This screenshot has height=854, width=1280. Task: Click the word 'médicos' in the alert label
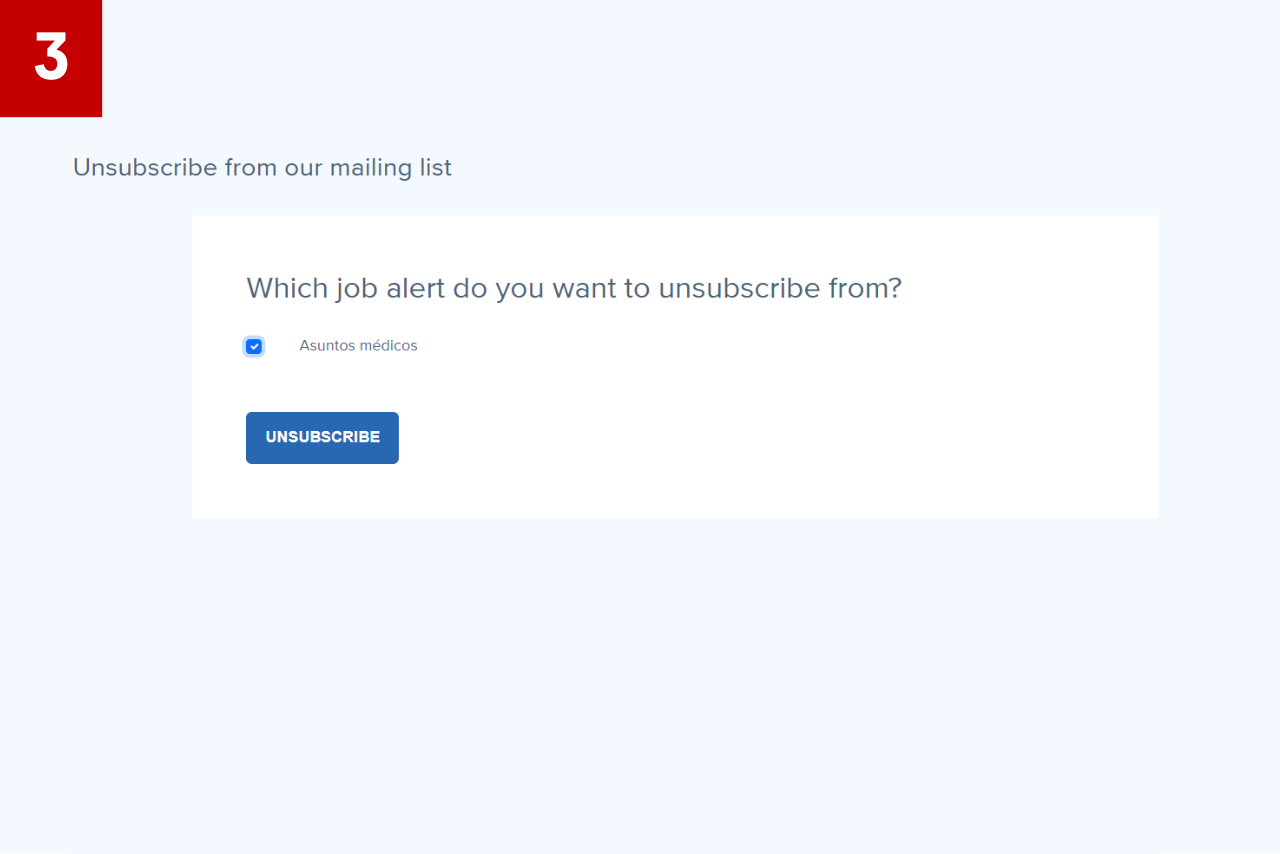coord(388,346)
